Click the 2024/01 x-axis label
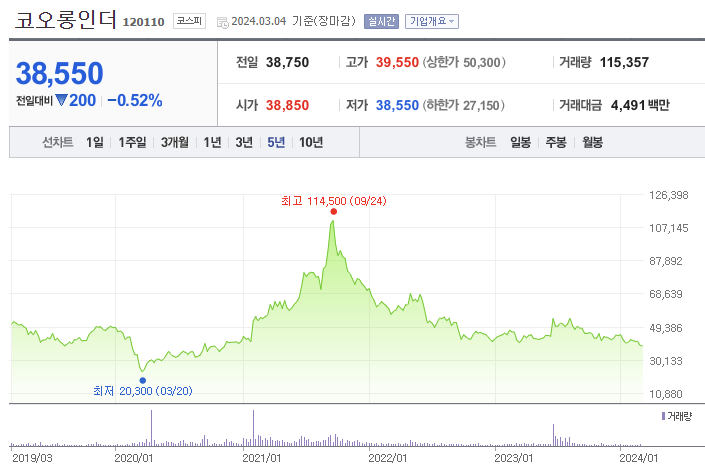This screenshot has height=476, width=705. 638,458
